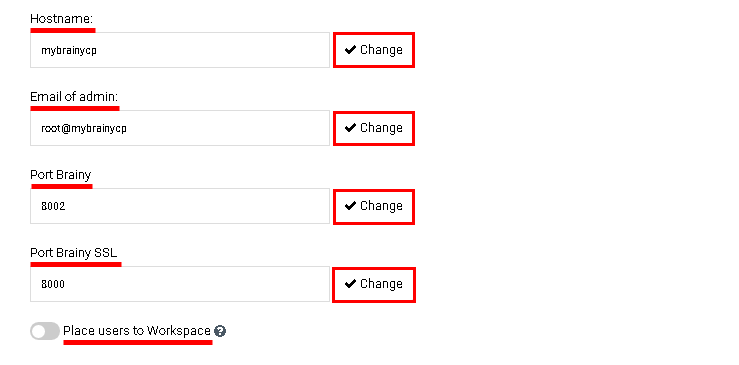The height and width of the screenshot is (365, 739).
Task: Place cursor in the root@mybrainycp text
Action: [84, 128]
